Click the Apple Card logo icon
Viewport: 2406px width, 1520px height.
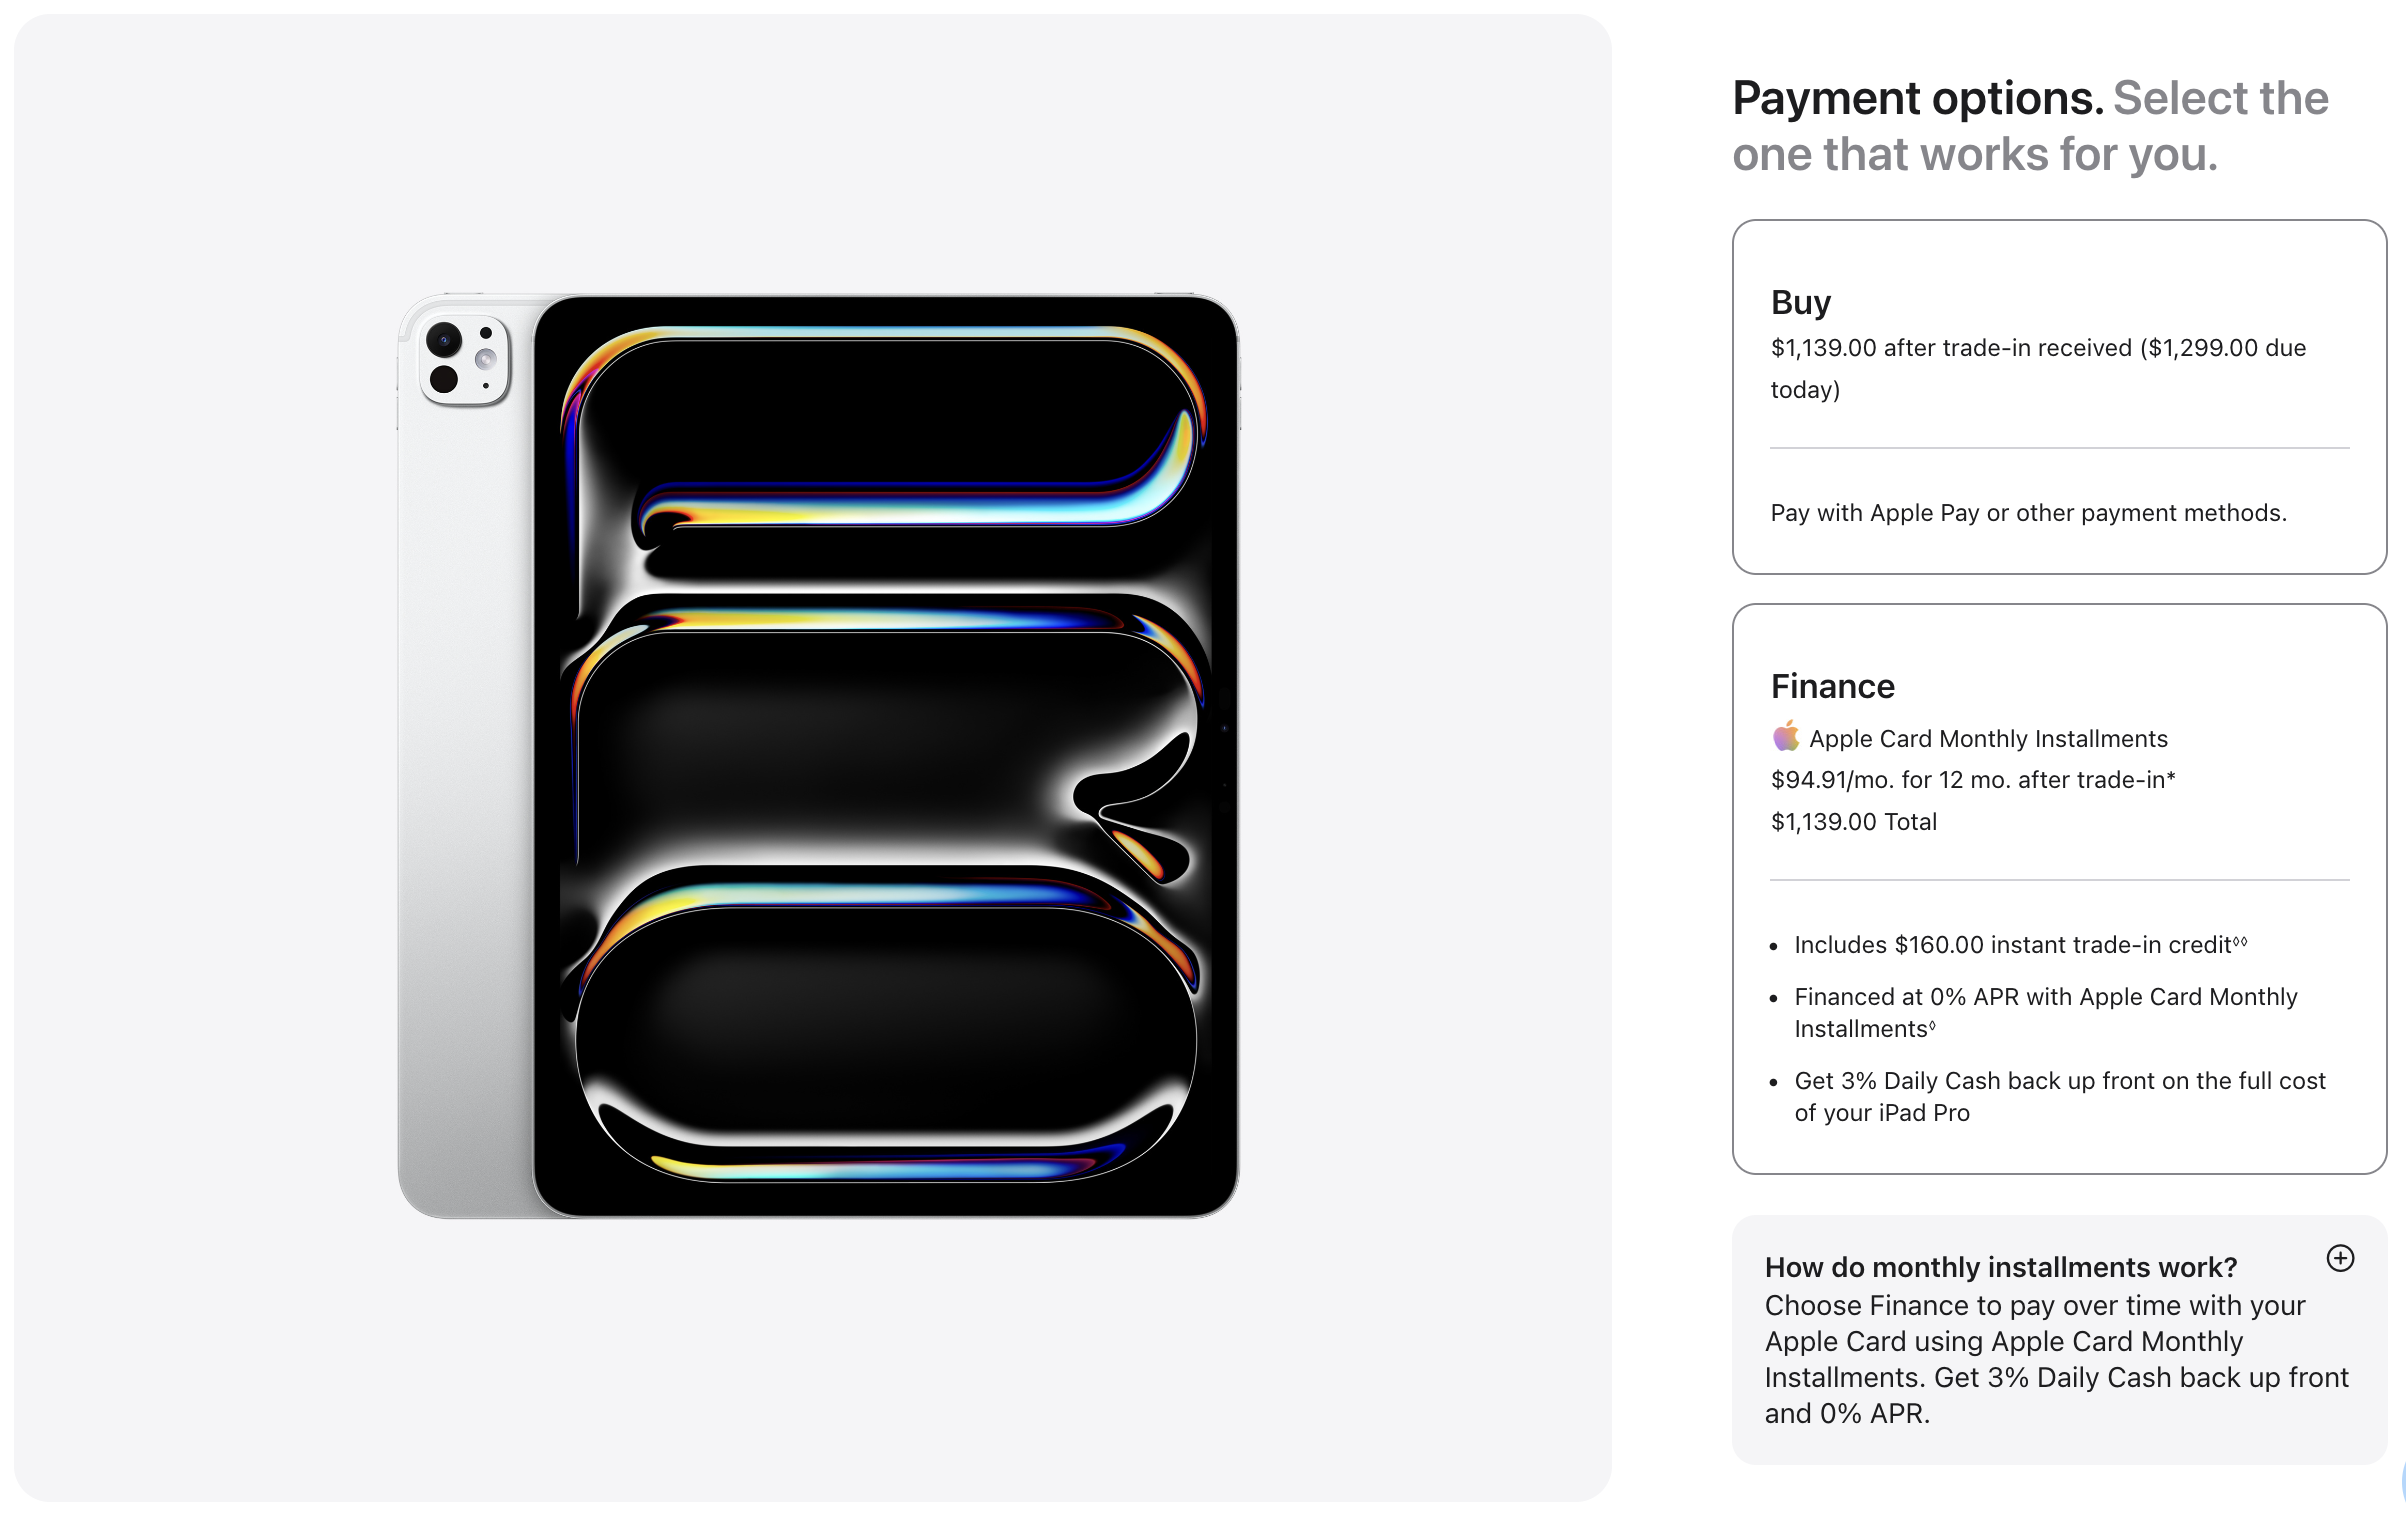click(1786, 737)
